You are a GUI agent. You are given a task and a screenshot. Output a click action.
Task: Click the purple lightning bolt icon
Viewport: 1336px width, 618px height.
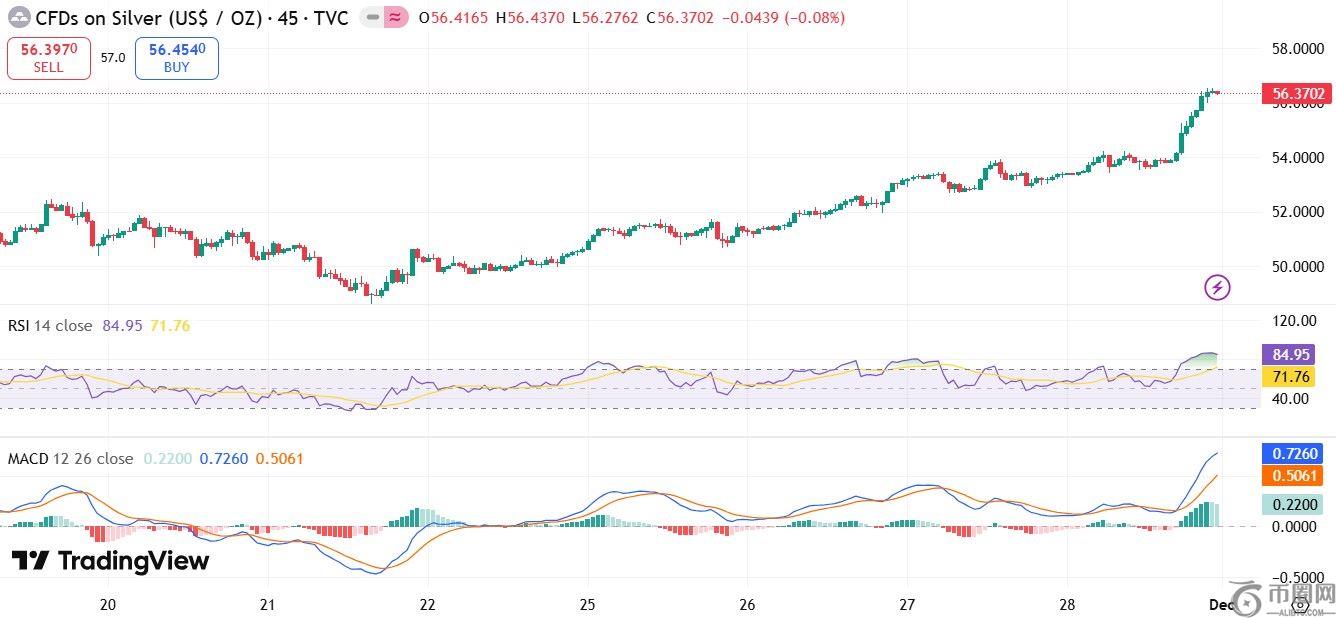pyautogui.click(x=1216, y=288)
